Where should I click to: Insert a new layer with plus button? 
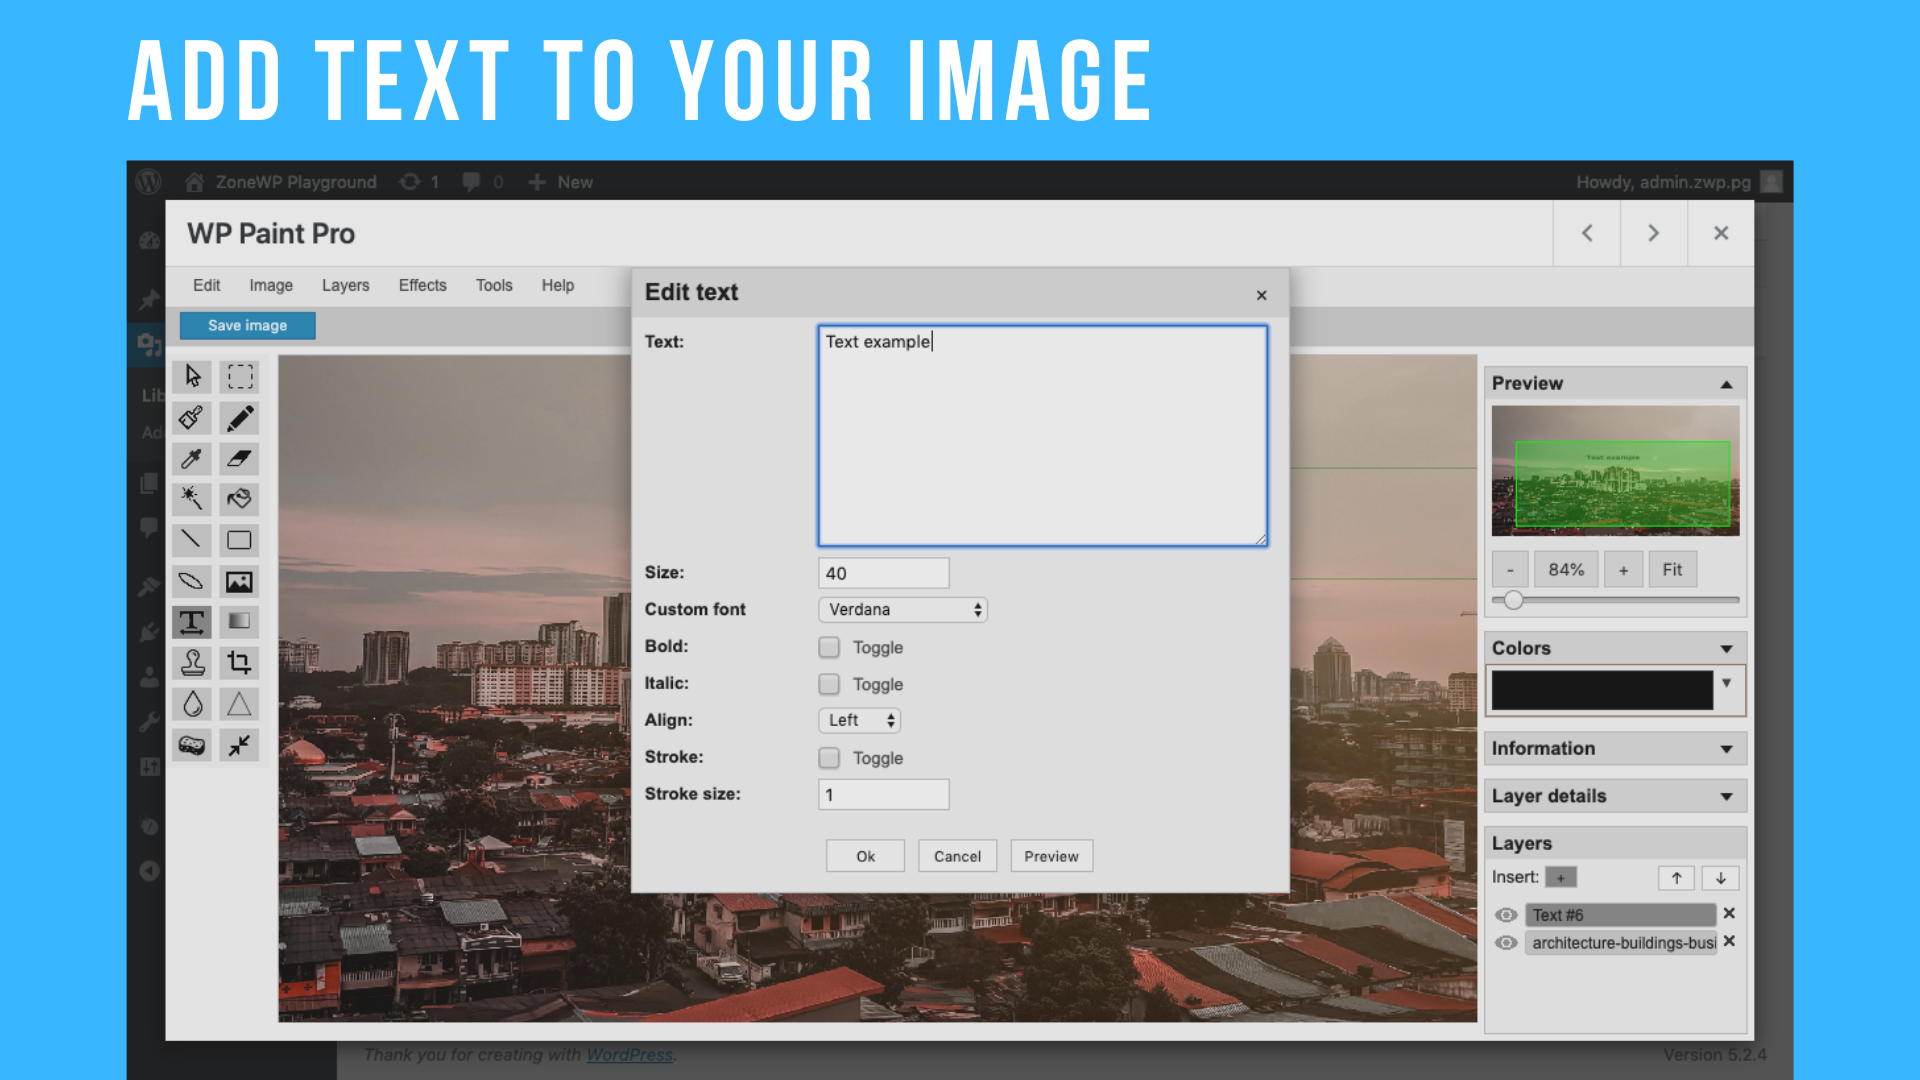(x=1561, y=878)
